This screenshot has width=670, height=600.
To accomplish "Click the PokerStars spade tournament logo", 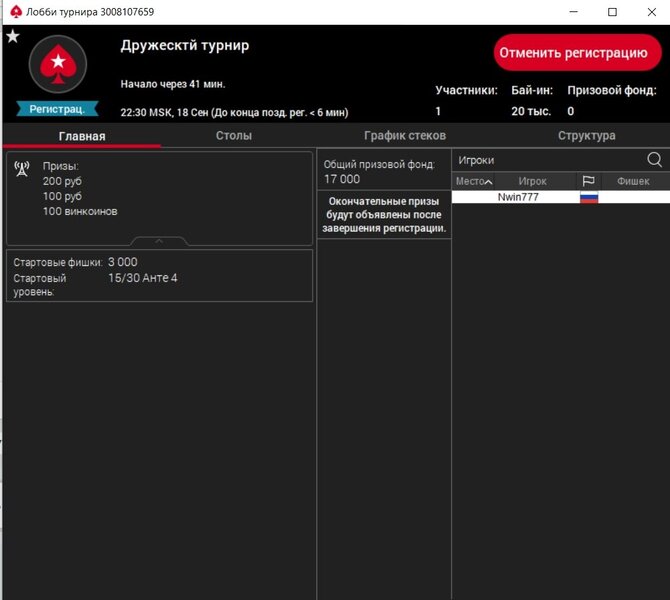I will click(x=58, y=65).
